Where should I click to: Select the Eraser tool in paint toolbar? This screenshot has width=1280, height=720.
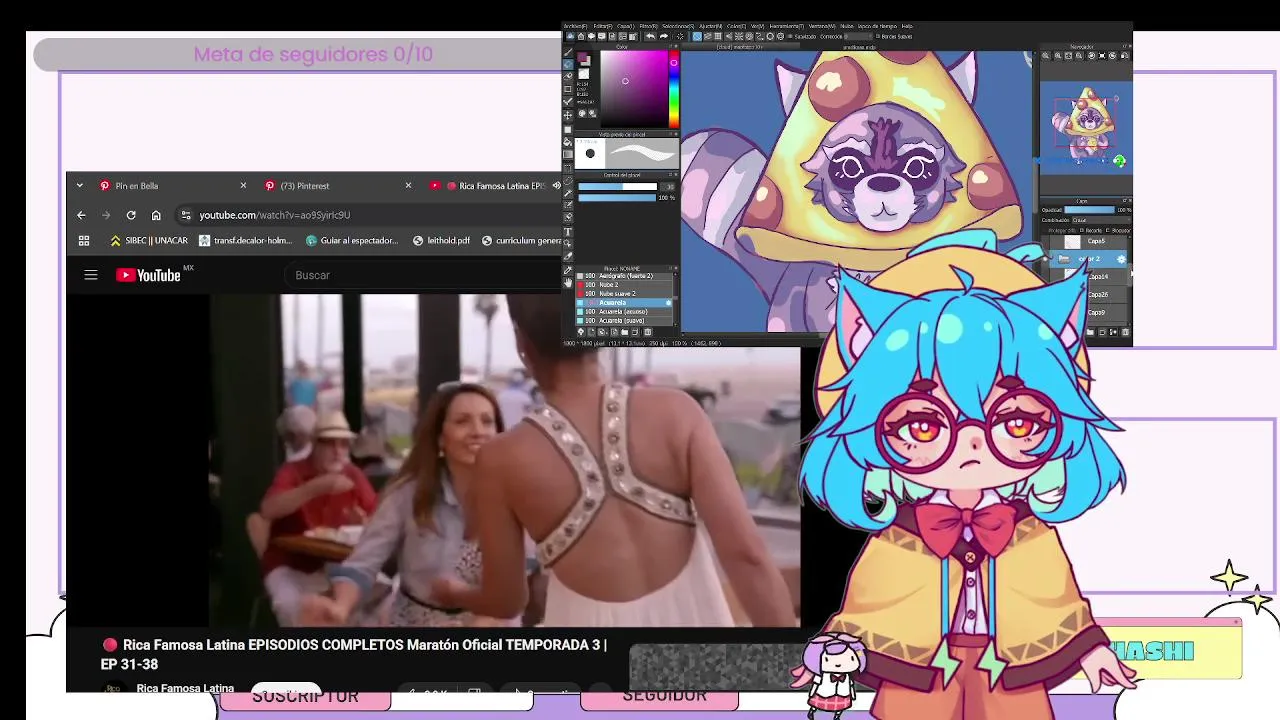[568, 64]
